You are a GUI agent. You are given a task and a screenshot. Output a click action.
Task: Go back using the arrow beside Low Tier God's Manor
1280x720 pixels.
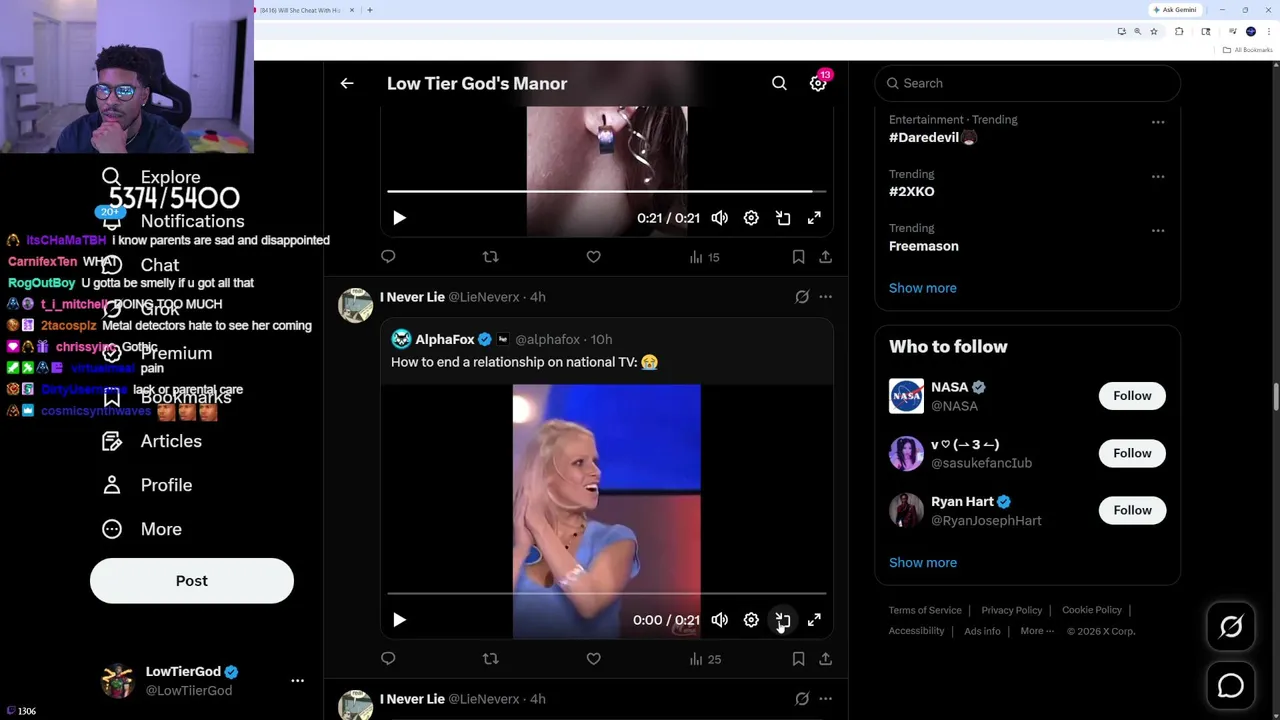click(347, 84)
